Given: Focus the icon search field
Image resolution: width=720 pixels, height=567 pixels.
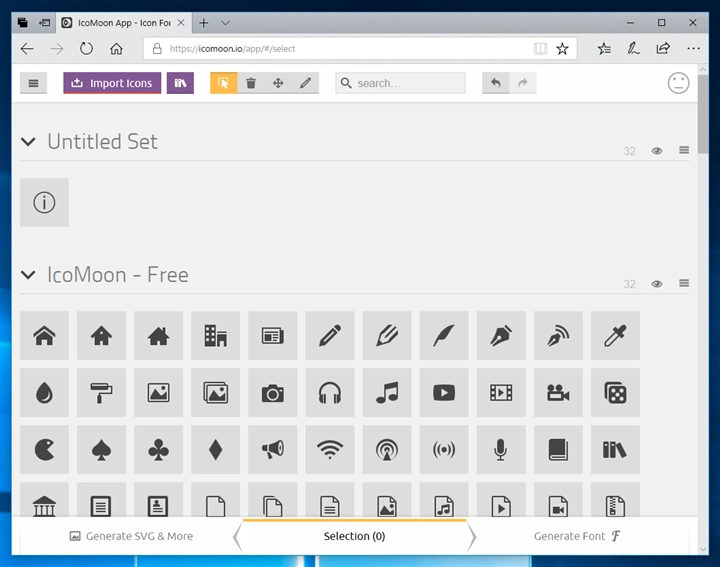Looking at the screenshot, I should tap(400, 83).
